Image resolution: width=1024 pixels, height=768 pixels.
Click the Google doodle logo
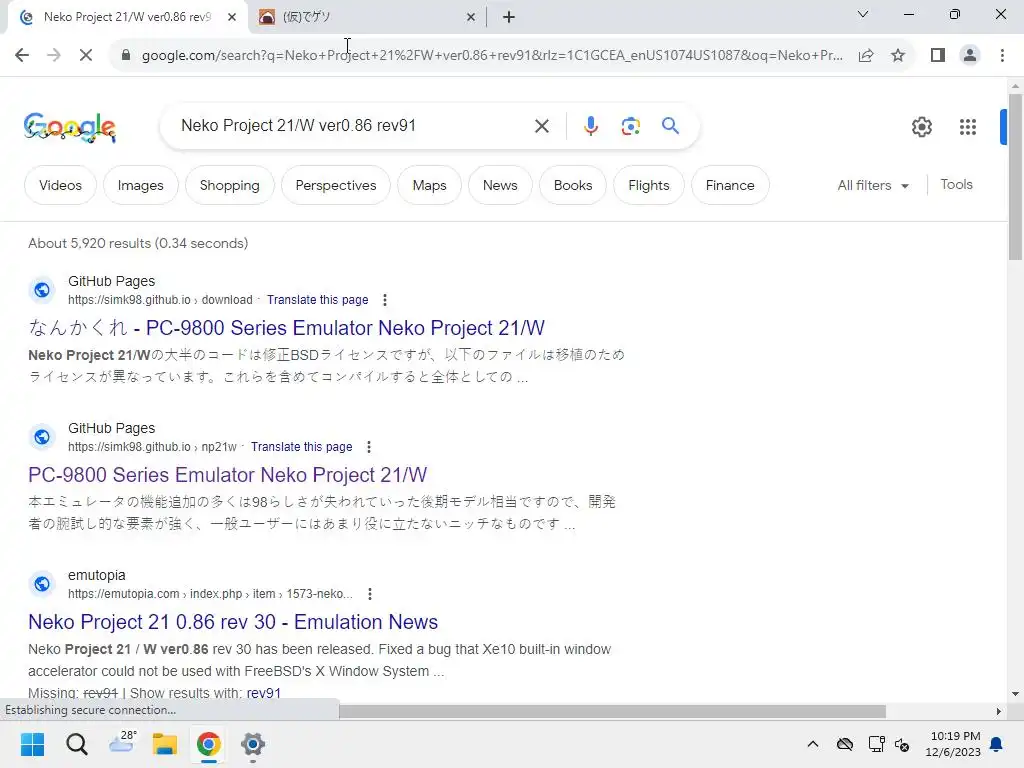point(70,127)
